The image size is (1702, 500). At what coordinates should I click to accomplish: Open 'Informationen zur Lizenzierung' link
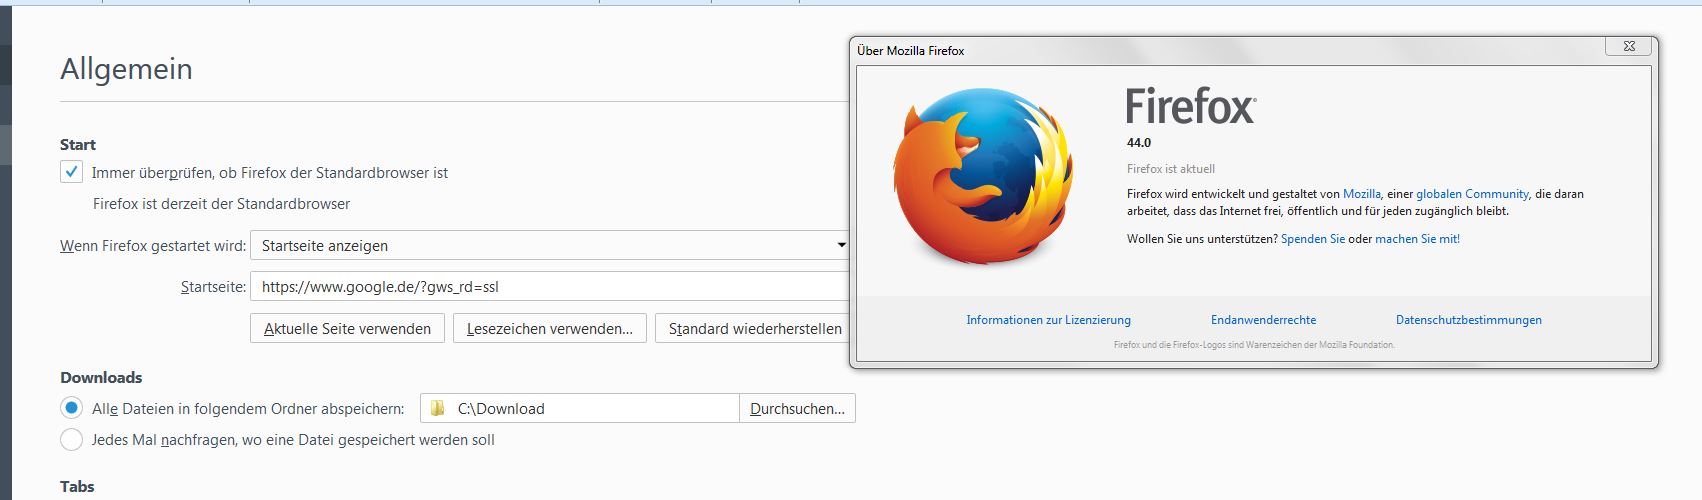tap(1048, 320)
